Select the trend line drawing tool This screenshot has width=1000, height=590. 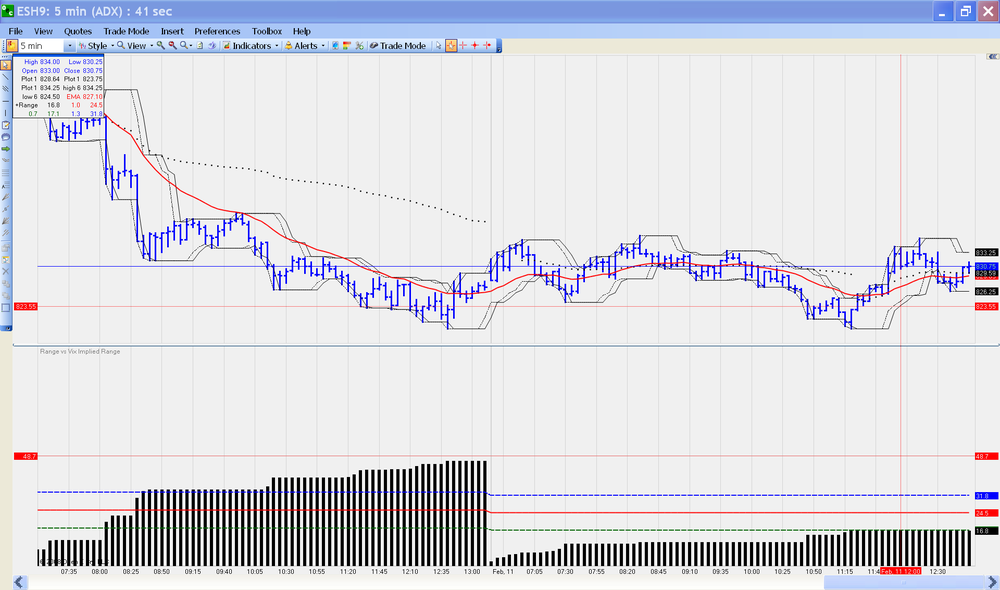[6, 77]
